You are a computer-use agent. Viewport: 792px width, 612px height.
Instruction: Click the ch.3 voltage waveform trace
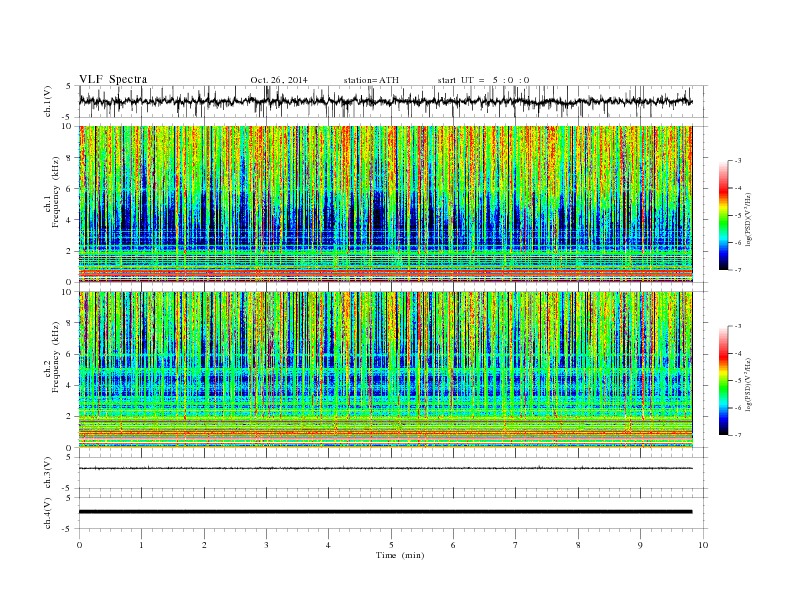386,469
